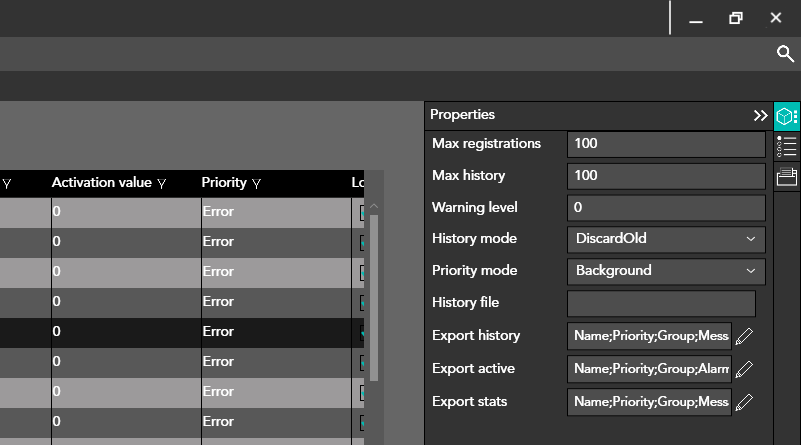Click the Priority column header

pos(223,183)
